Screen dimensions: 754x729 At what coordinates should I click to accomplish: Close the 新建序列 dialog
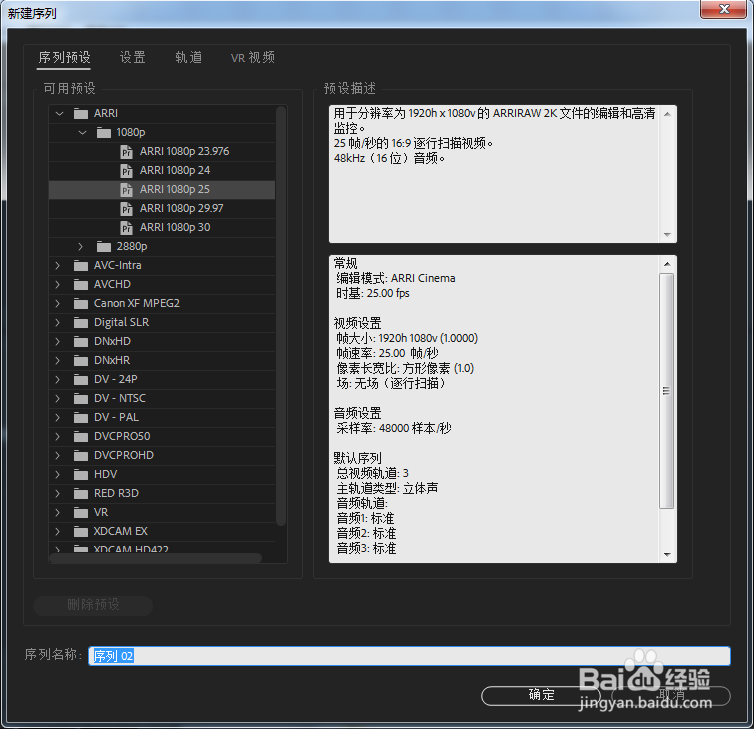click(x=724, y=9)
